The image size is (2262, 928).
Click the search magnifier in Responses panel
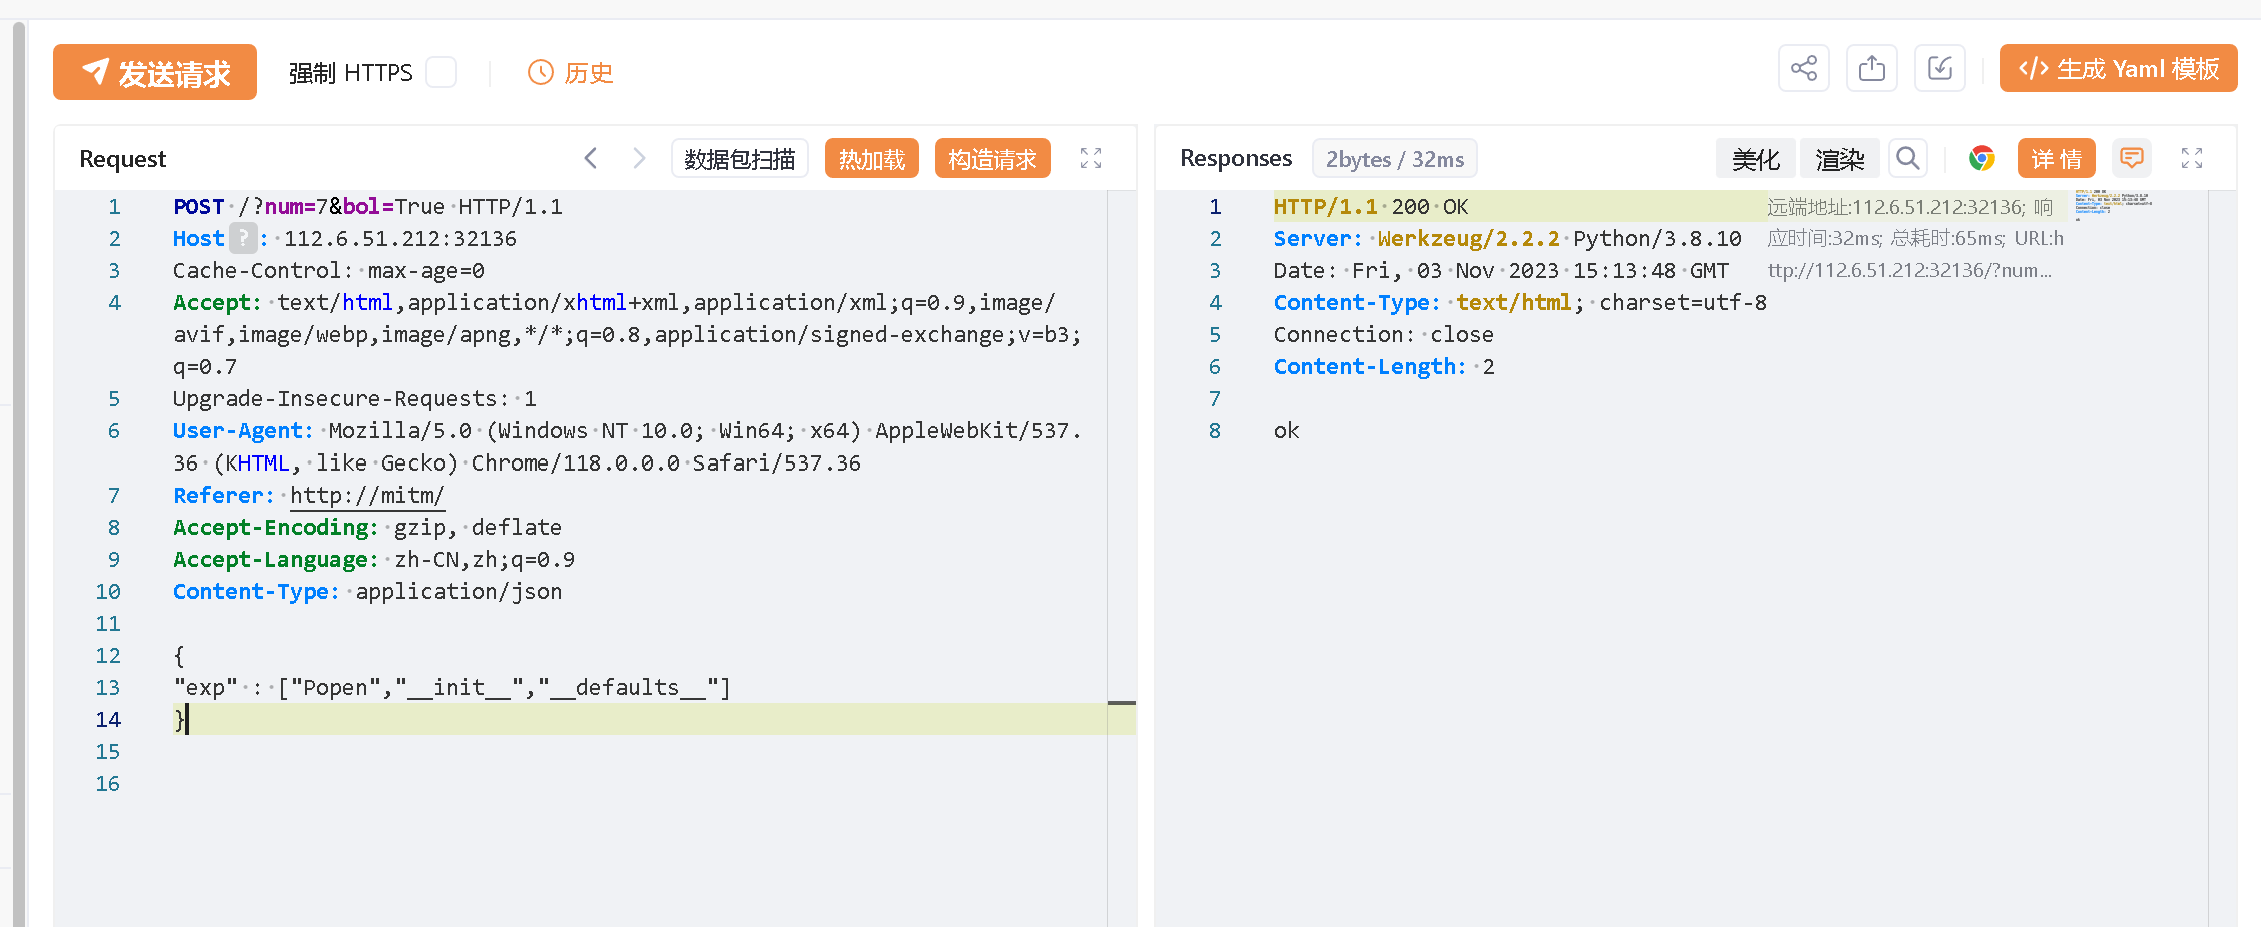pos(1907,158)
